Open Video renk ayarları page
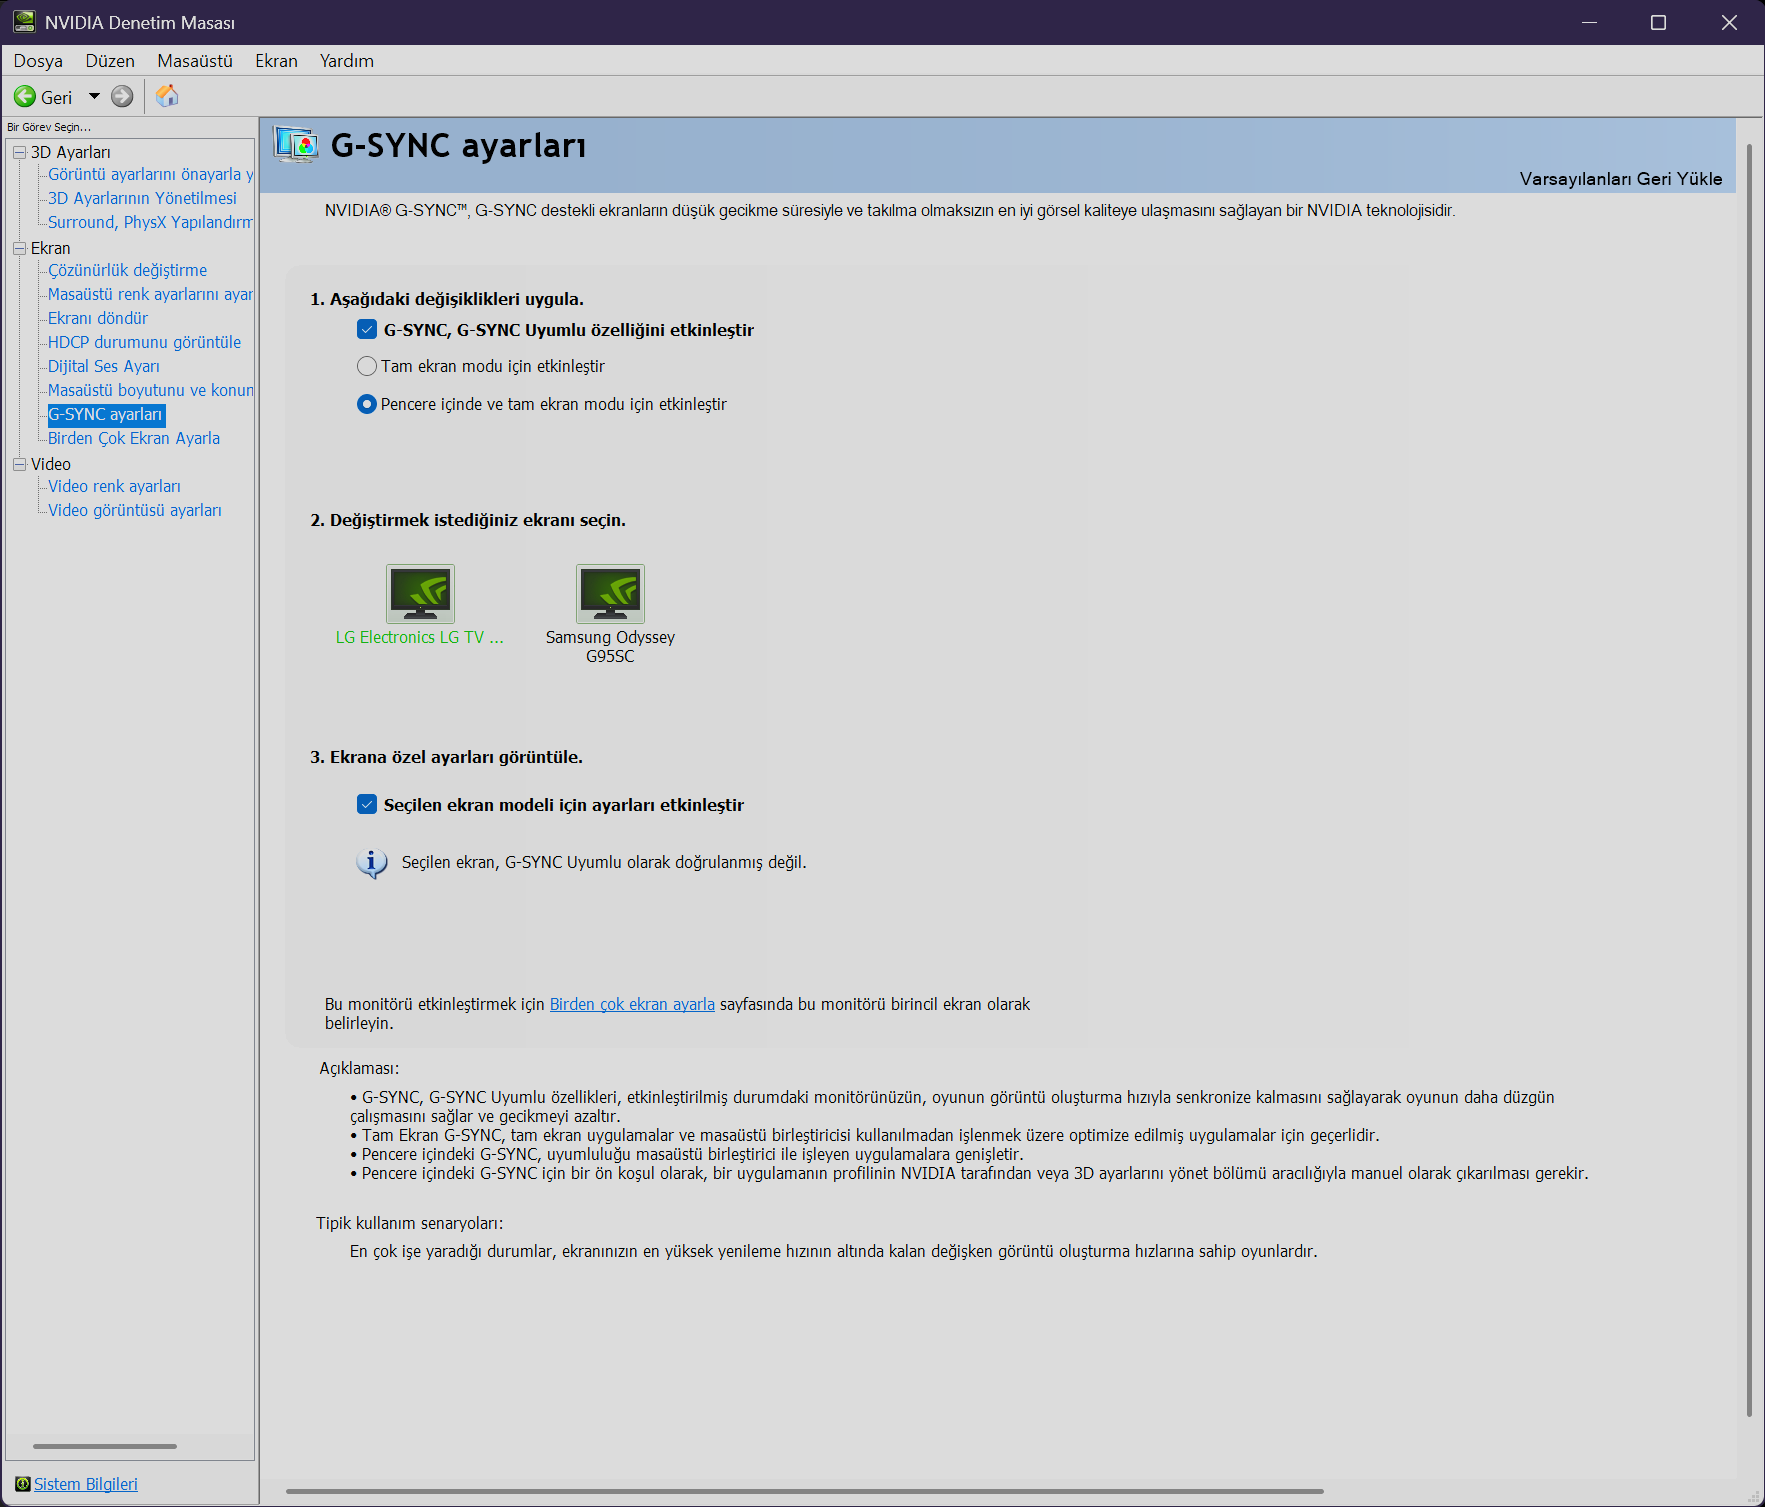Viewport: 1765px width, 1507px height. pos(115,486)
